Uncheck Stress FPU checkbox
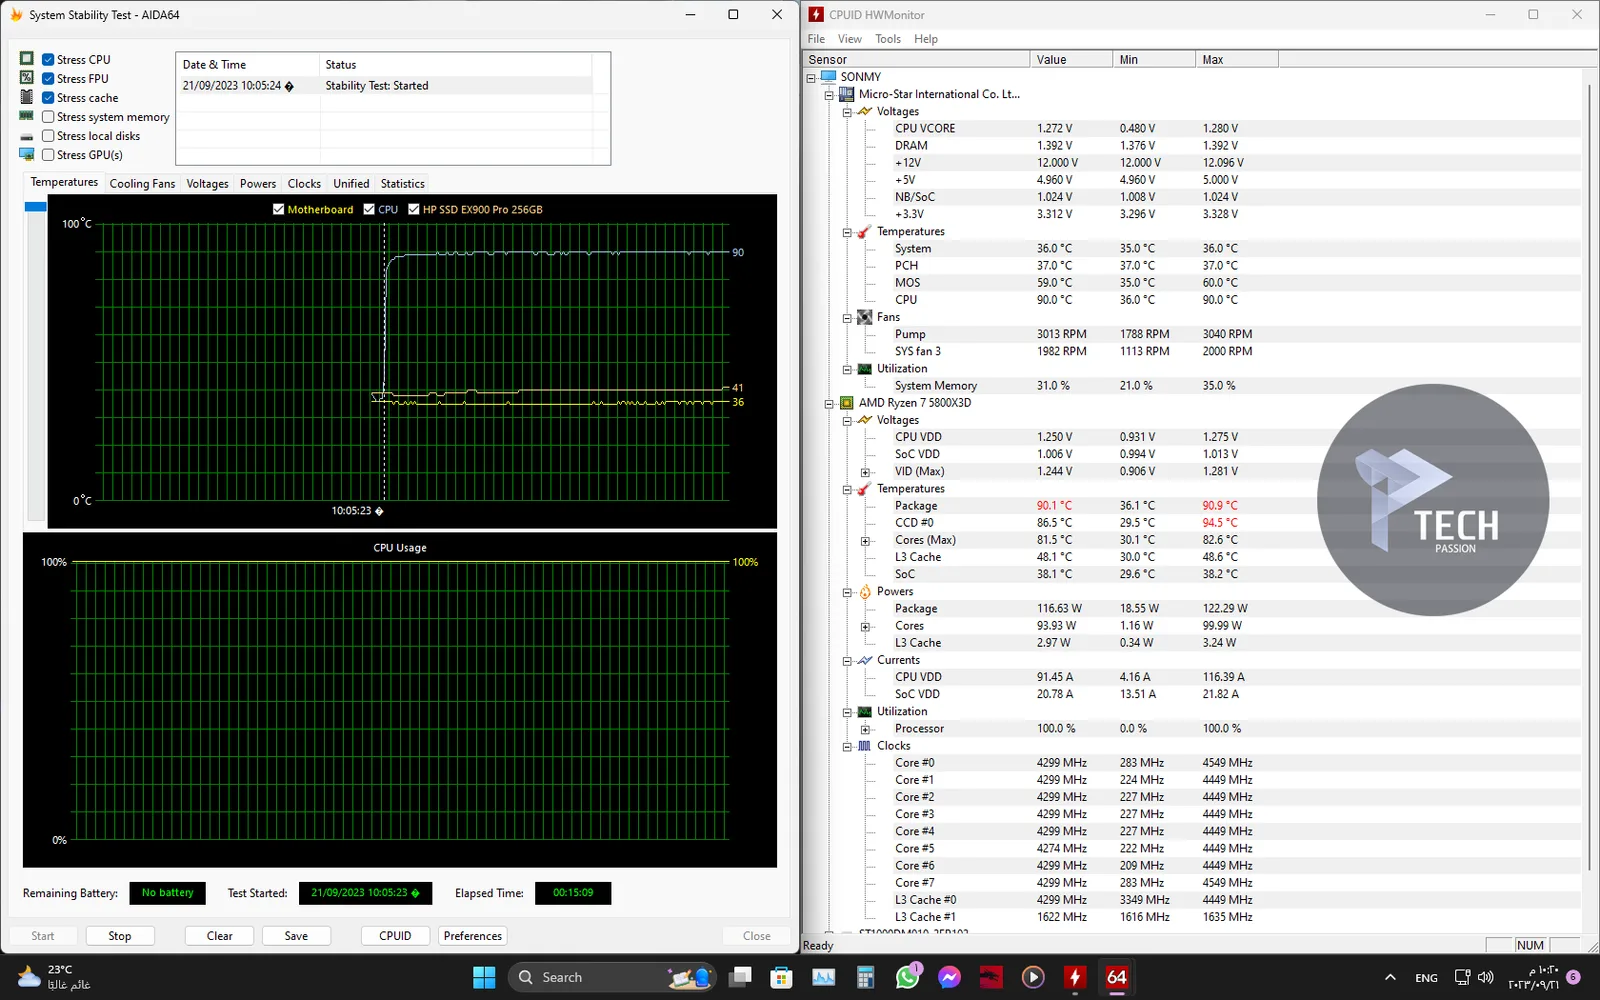The height and width of the screenshot is (1000, 1600). click(x=48, y=78)
